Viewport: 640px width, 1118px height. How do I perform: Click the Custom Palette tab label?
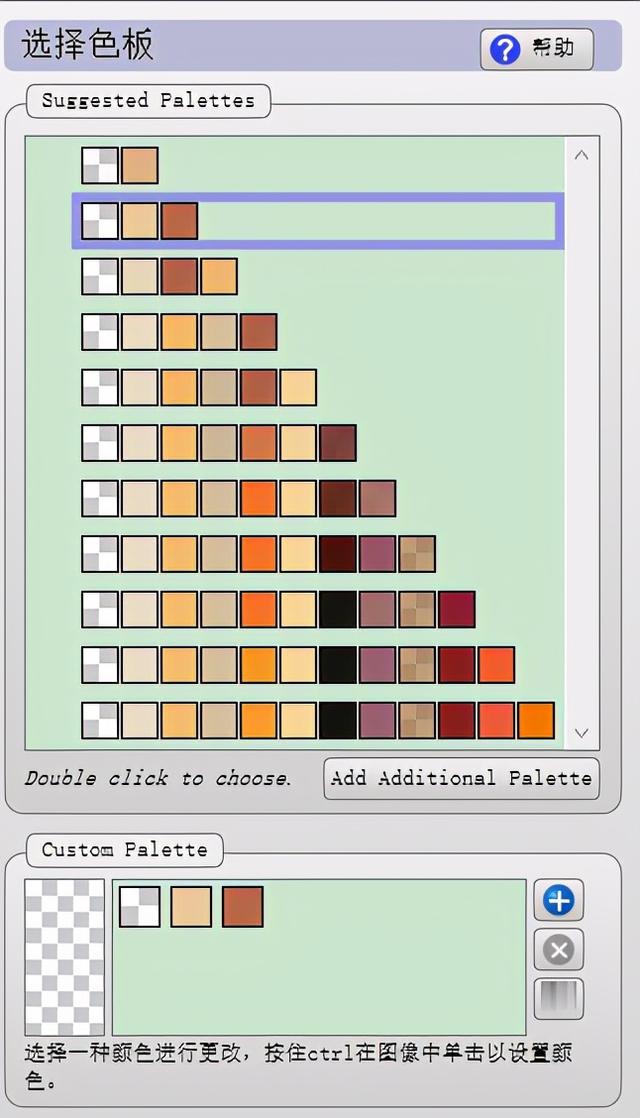click(x=125, y=850)
